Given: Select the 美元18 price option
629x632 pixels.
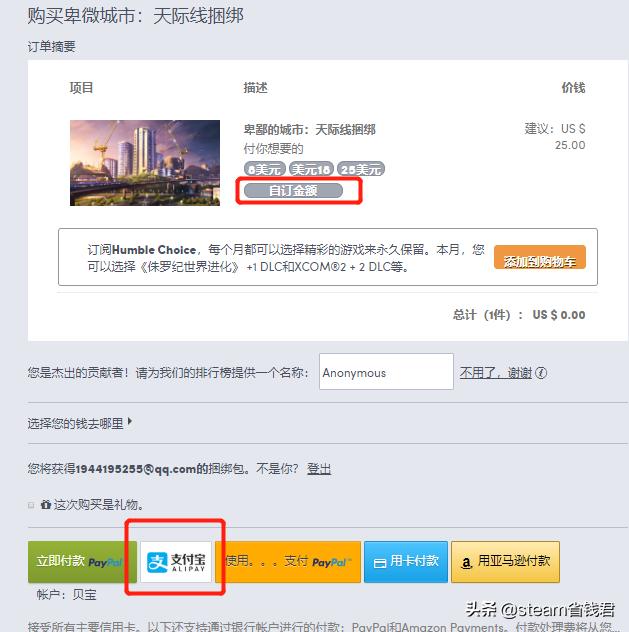Looking at the screenshot, I should (311, 169).
